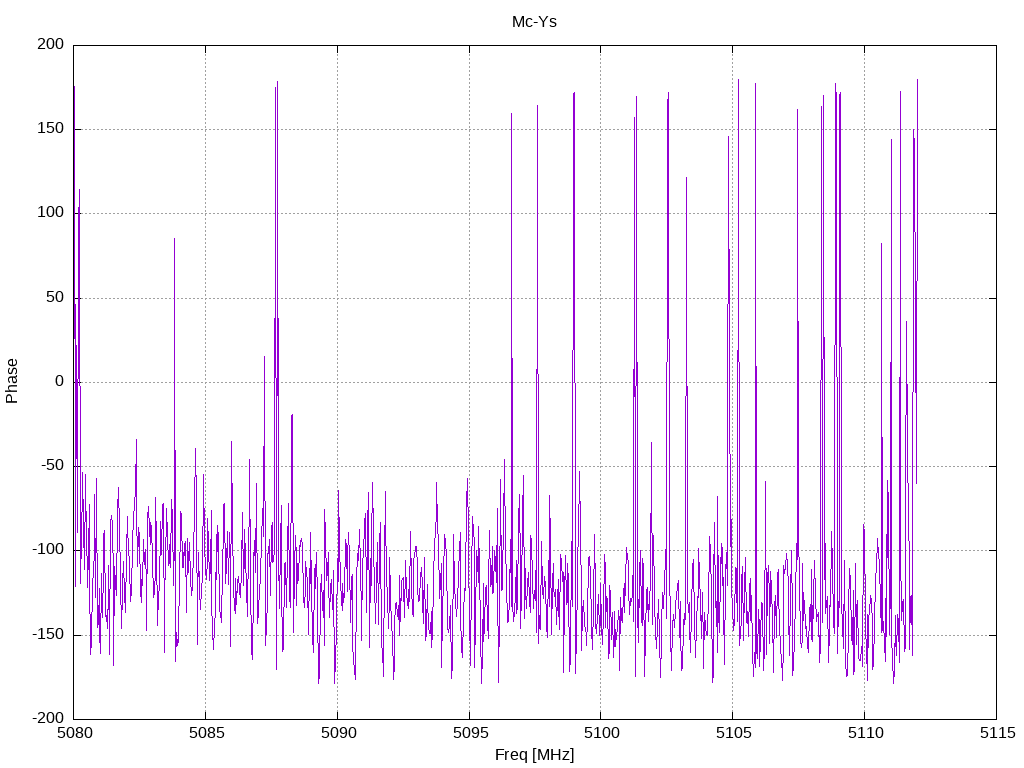Click the x-axis tick label 5100
Viewport: 1024px width, 768px height.
[x=601, y=733]
